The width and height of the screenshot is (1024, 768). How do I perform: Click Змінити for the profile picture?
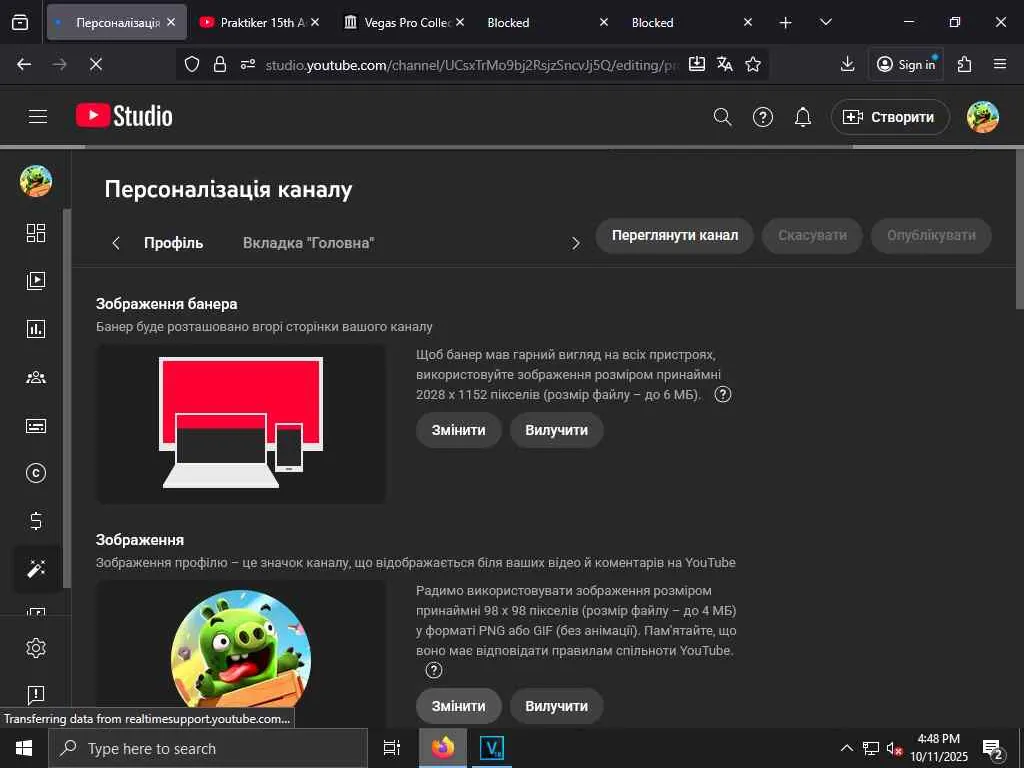point(458,706)
